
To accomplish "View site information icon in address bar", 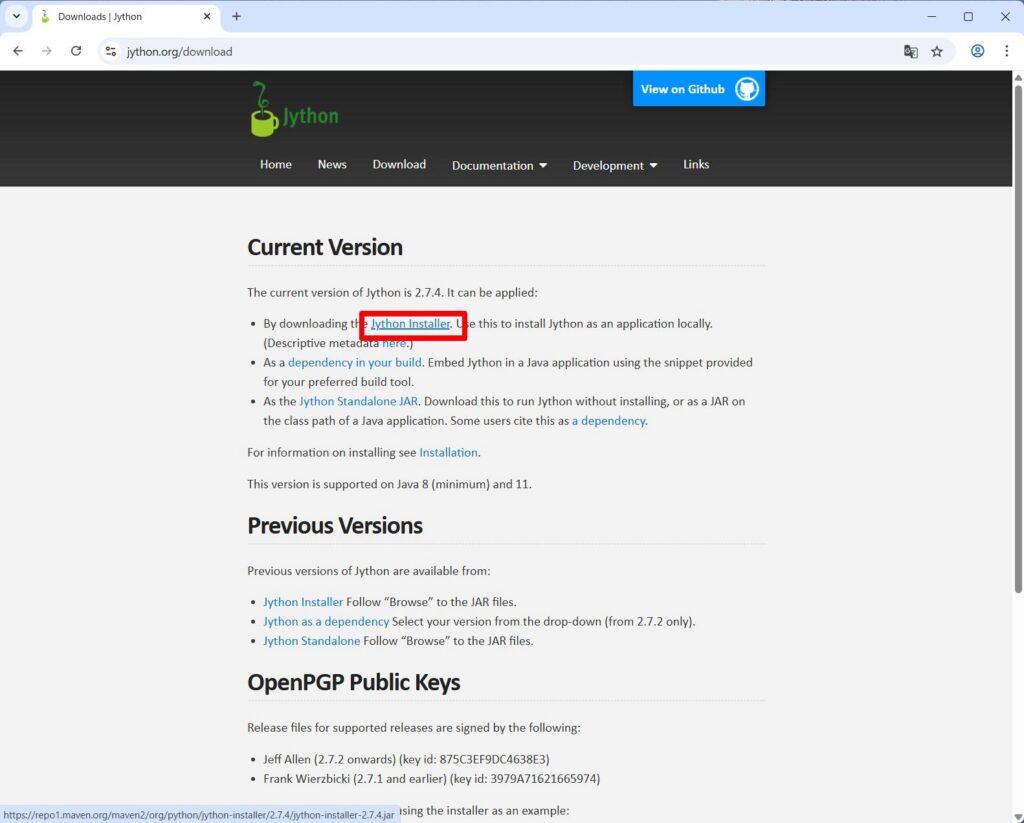I will coord(111,51).
